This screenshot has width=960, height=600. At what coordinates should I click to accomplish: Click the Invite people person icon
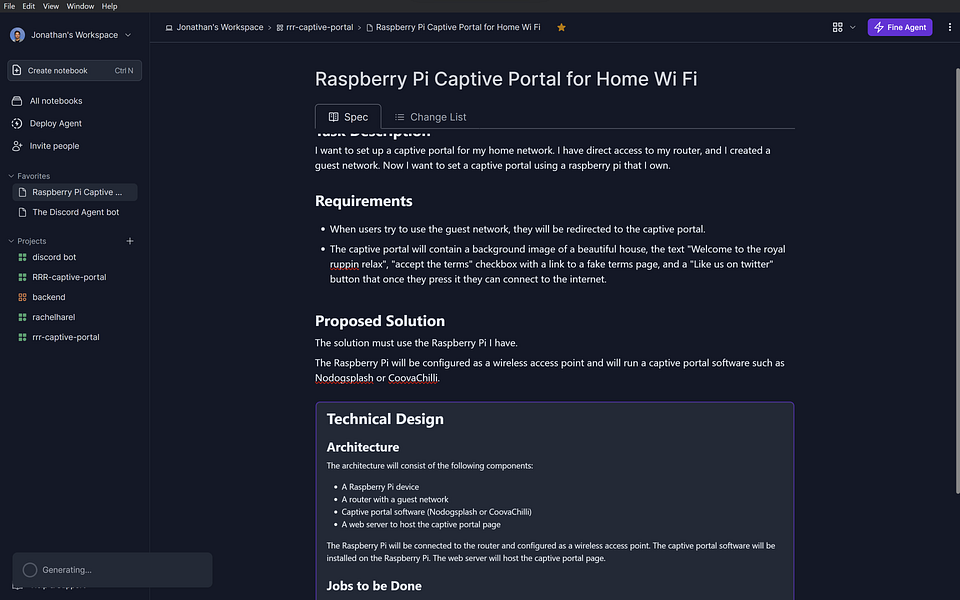click(17, 146)
